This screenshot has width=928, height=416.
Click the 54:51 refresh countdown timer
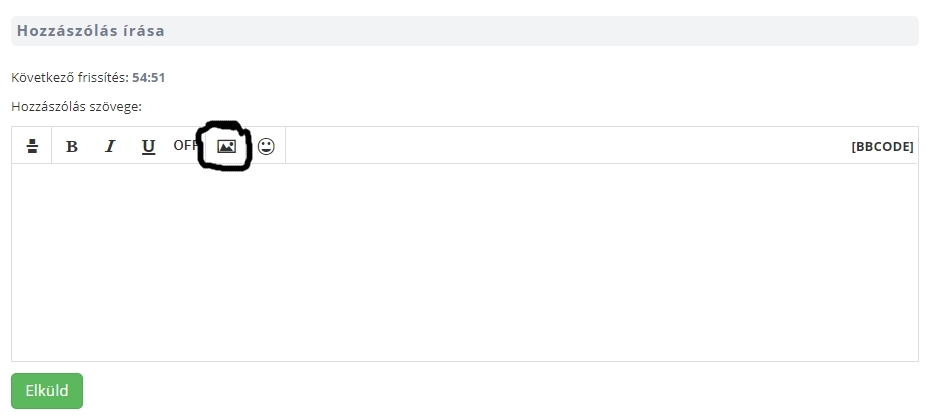(148, 77)
